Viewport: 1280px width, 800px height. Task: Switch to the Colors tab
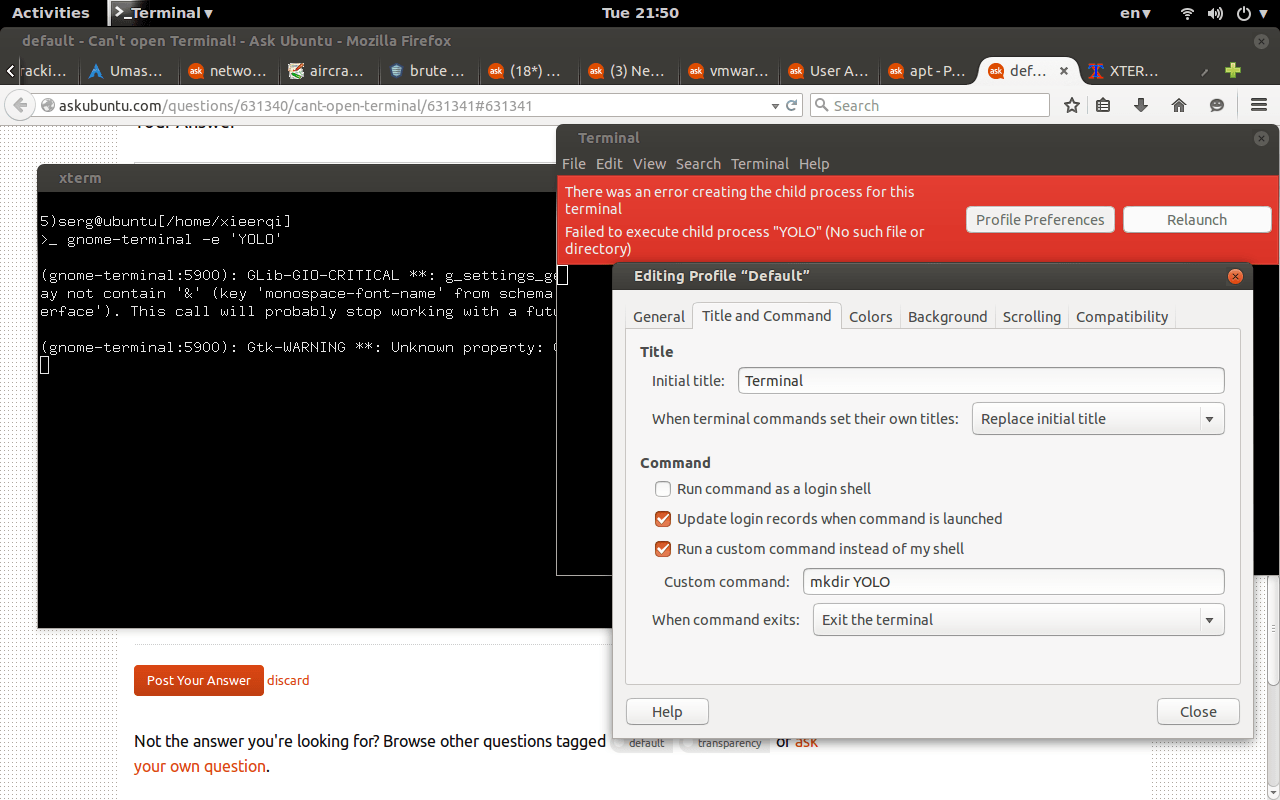(x=870, y=316)
